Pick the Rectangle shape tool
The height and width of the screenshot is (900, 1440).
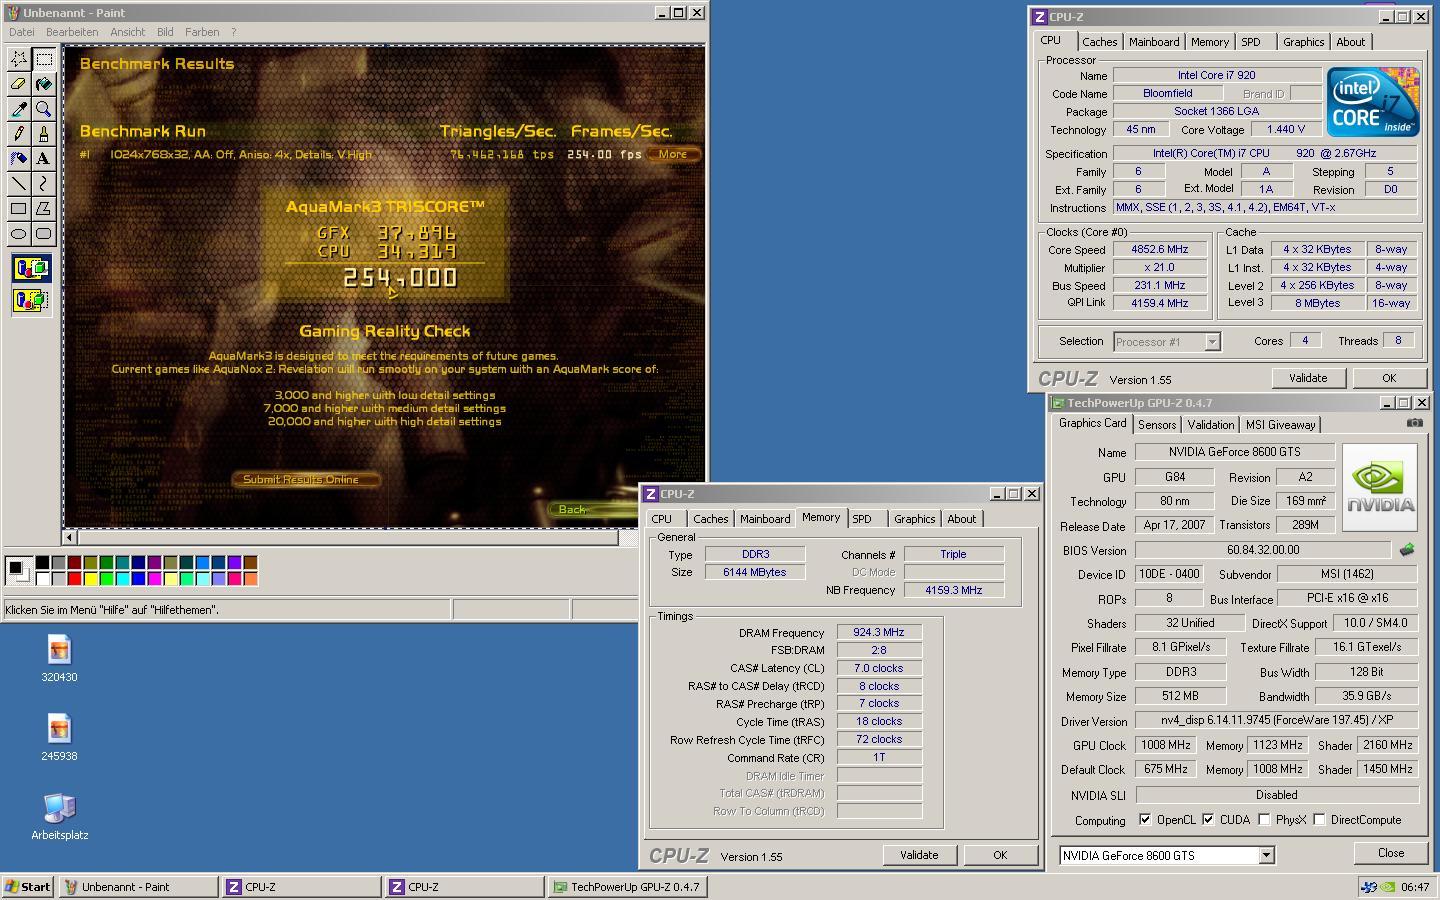pos(18,209)
